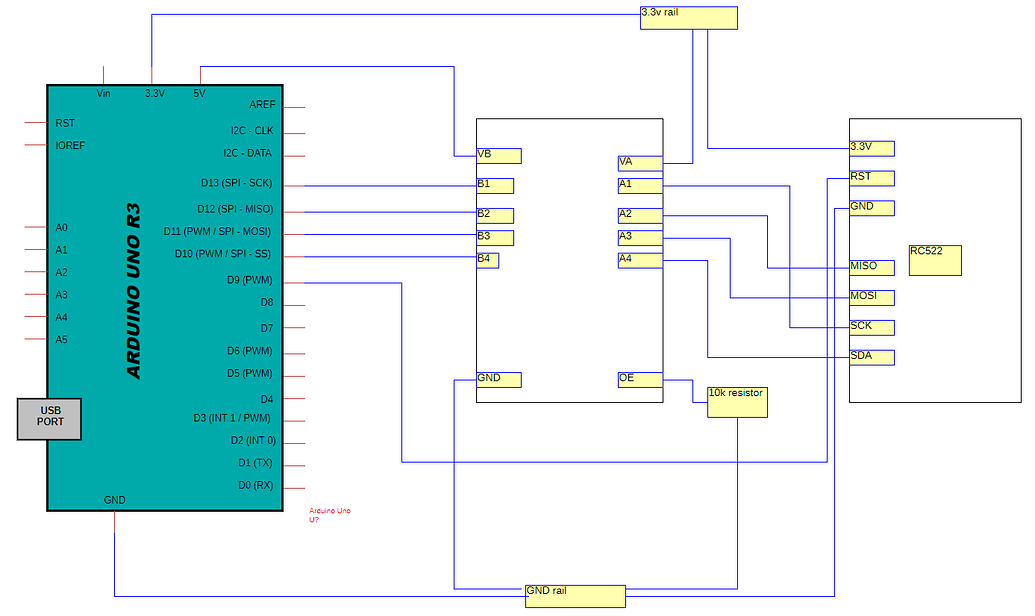This screenshot has height=616, width=1035.
Task: Select the 3.3V pin on the RC522
Action: (x=870, y=147)
